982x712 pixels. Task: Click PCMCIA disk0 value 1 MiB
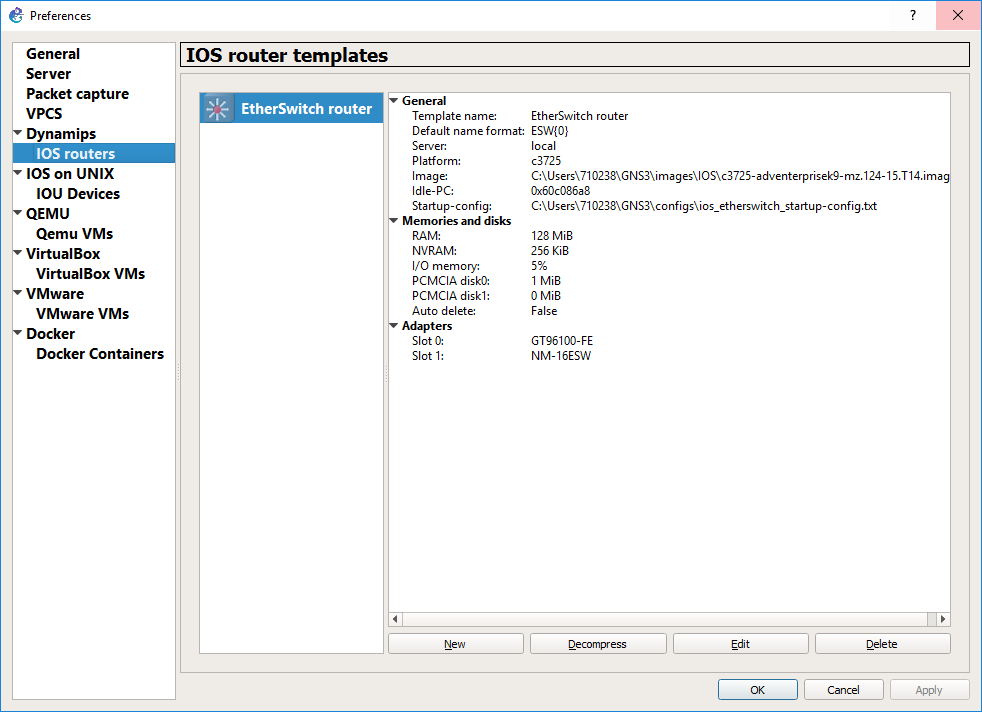(545, 281)
